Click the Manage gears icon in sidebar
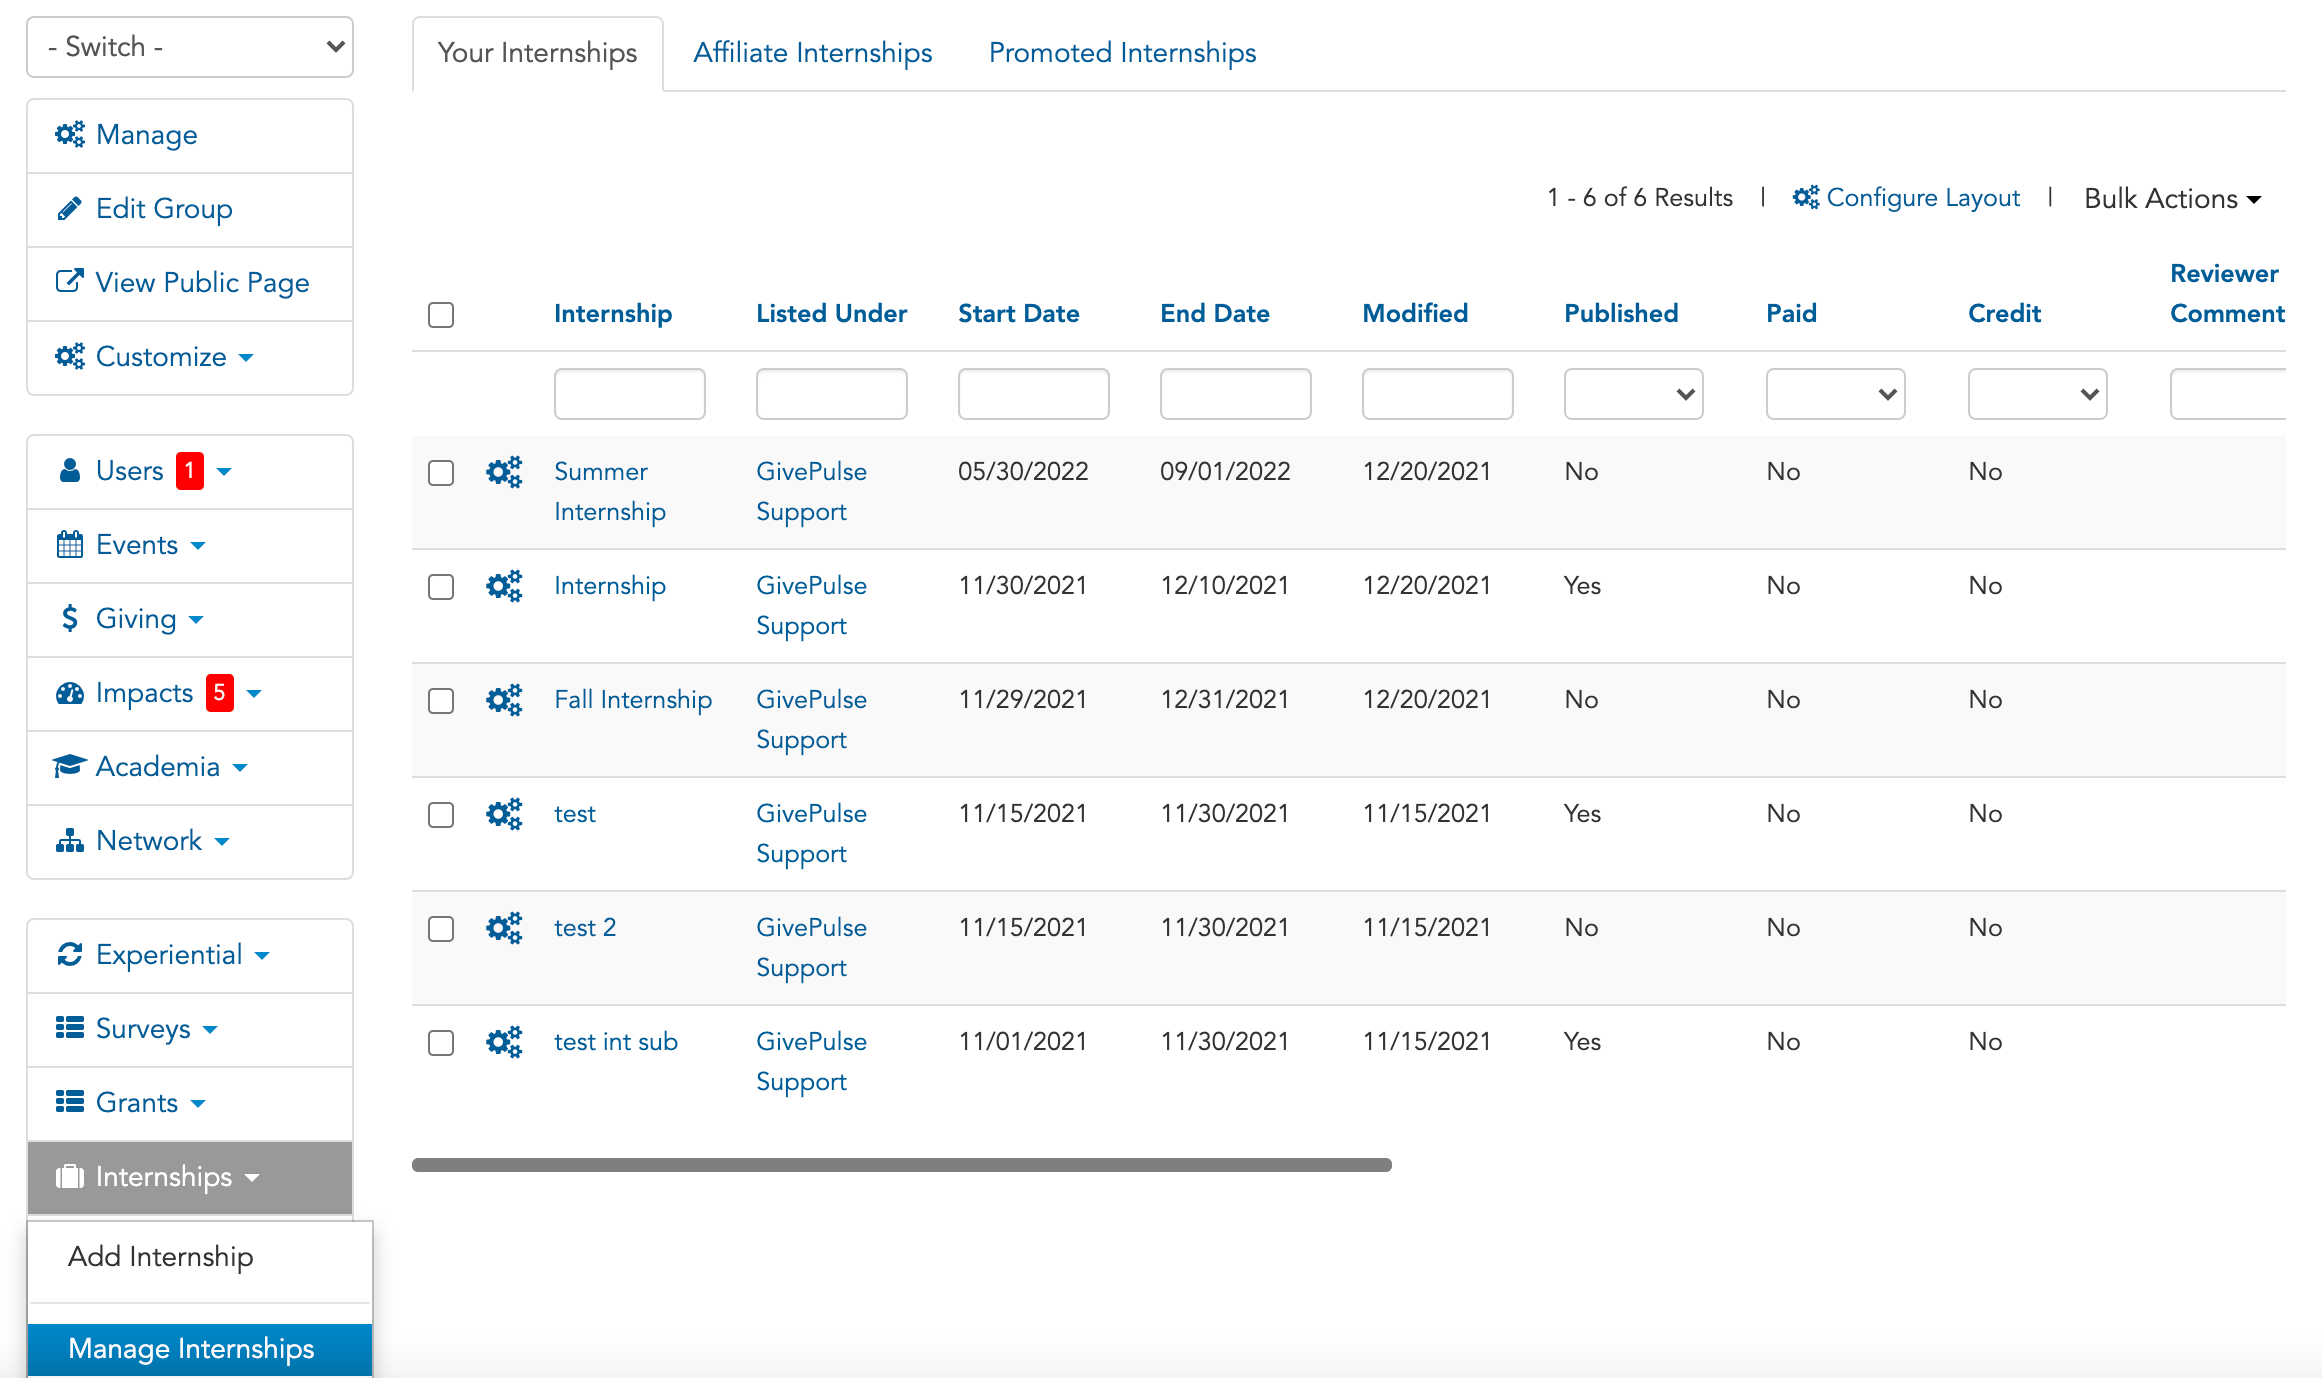This screenshot has width=2322, height=1378. pos(70,135)
